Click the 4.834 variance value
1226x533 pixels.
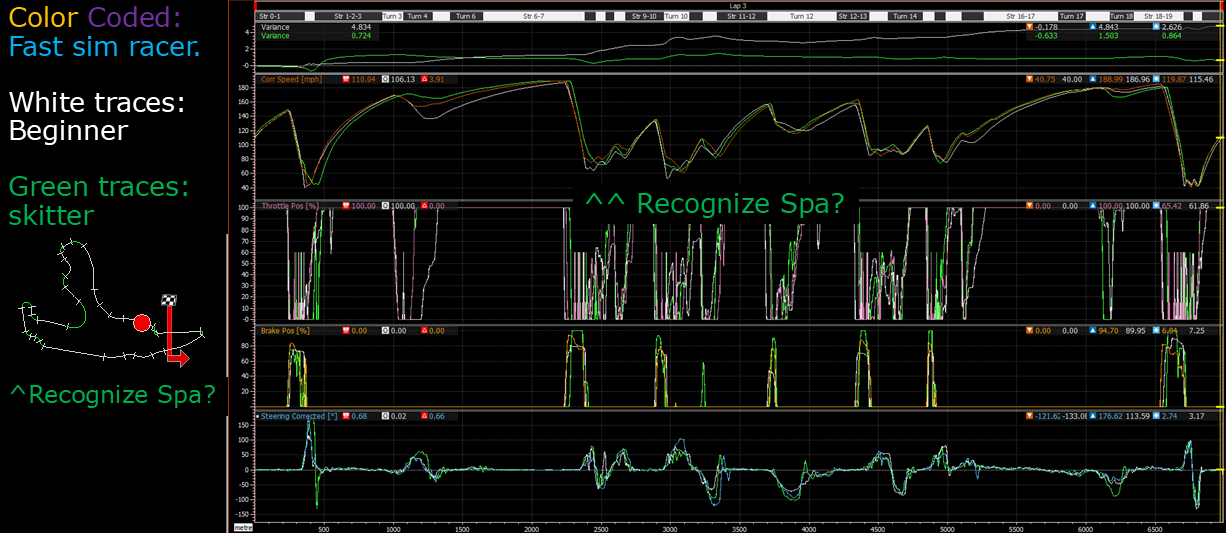362,27
